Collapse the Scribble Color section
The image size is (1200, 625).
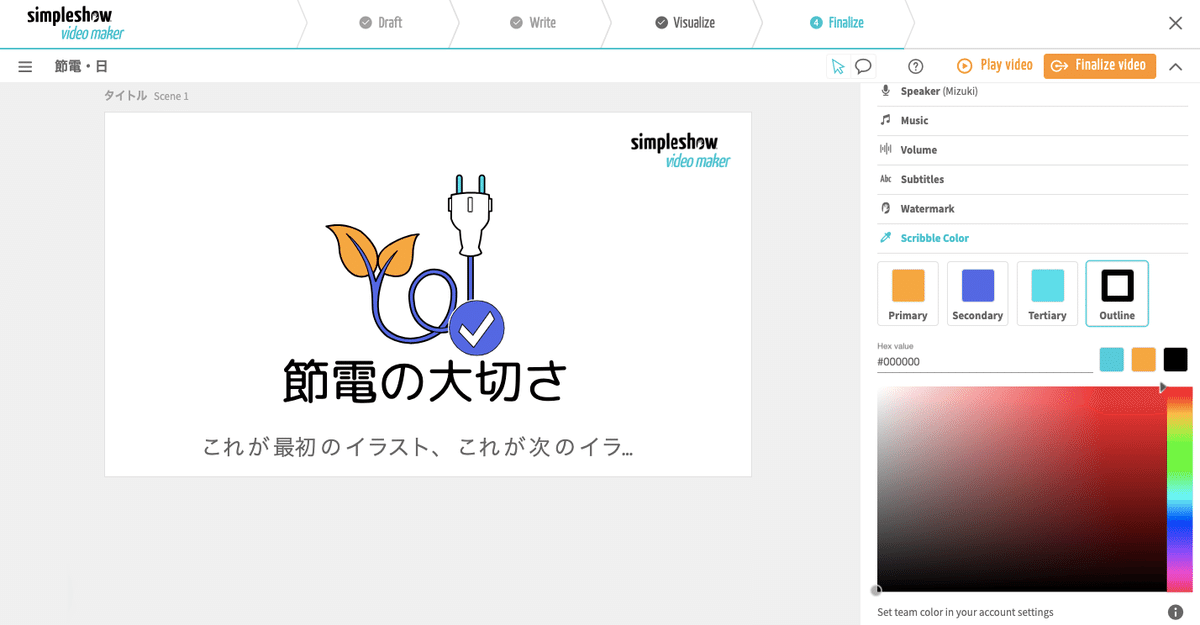[x=1032, y=238]
